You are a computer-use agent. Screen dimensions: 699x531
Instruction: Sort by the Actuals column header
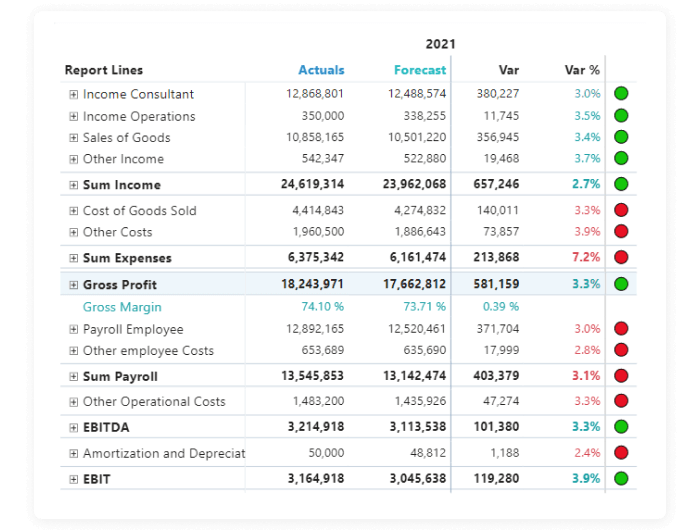coord(321,70)
